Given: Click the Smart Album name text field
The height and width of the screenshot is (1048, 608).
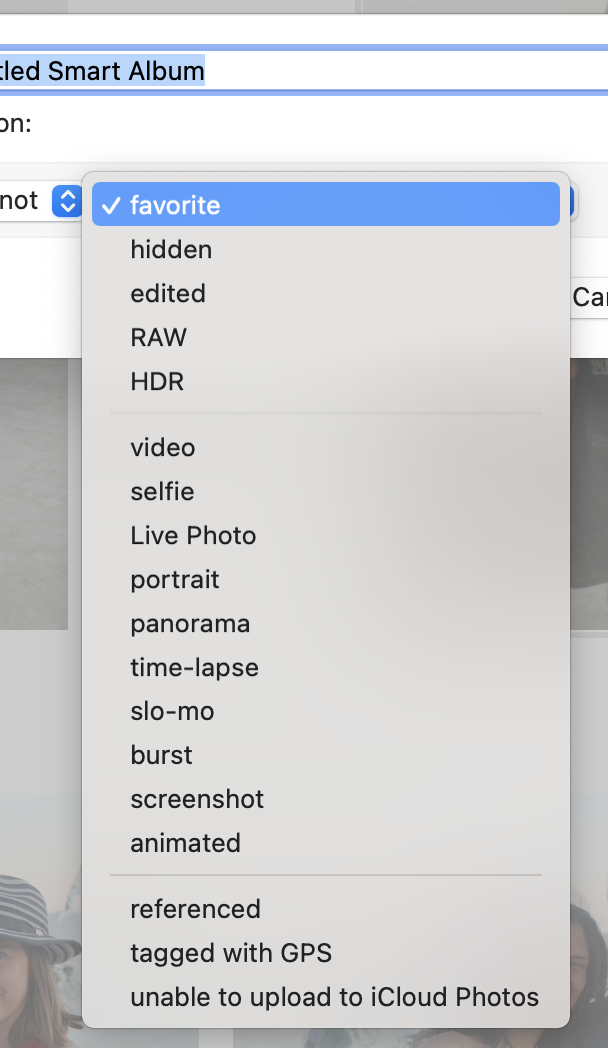Looking at the screenshot, I should click(300, 71).
